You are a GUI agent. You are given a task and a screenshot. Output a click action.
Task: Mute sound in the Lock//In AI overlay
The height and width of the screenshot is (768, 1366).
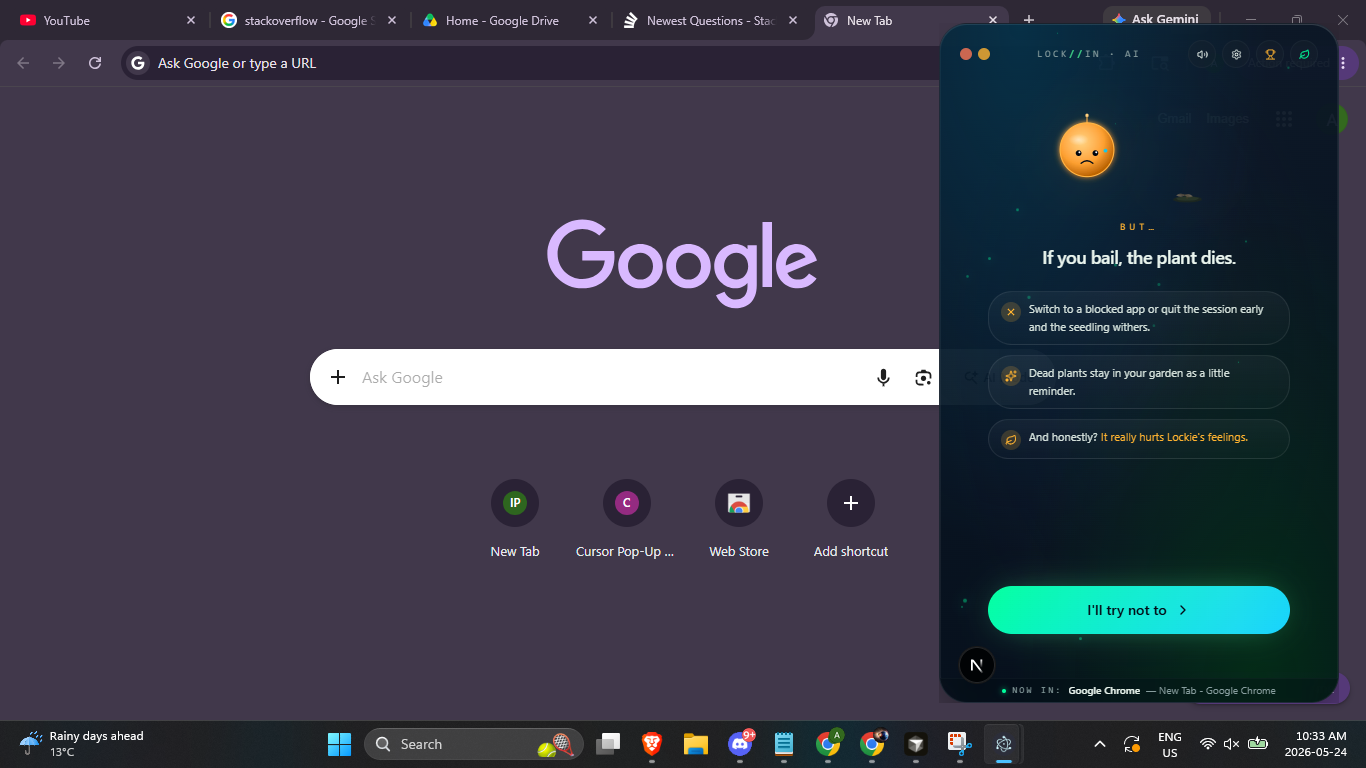tap(1202, 54)
